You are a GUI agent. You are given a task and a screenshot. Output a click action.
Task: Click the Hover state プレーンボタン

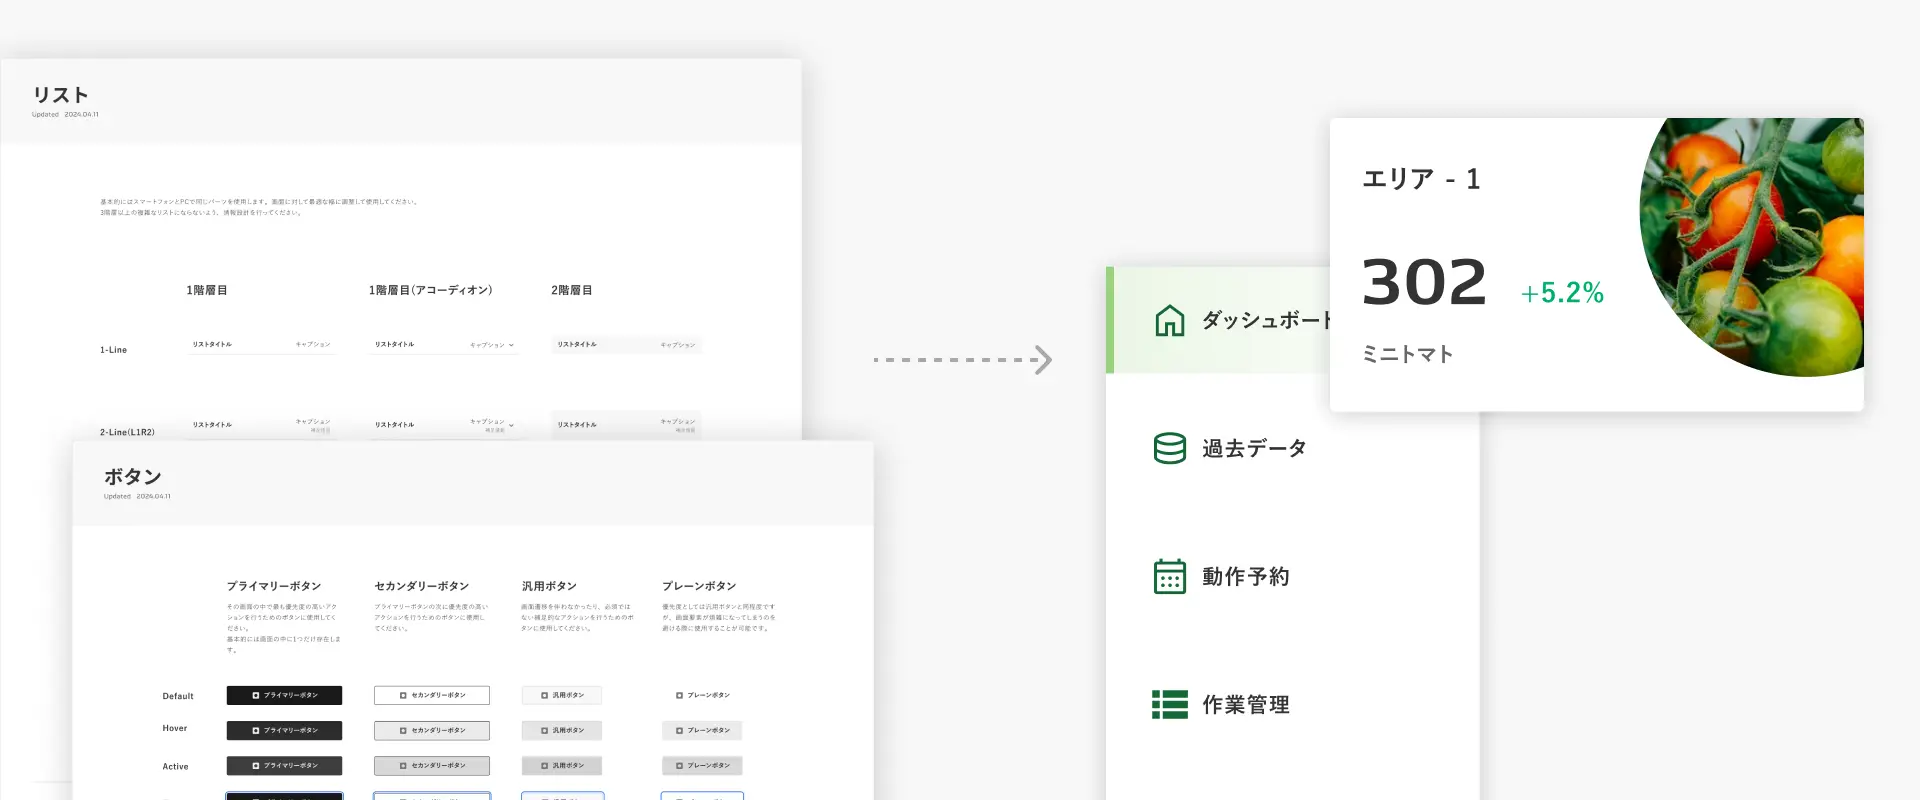tap(701, 730)
